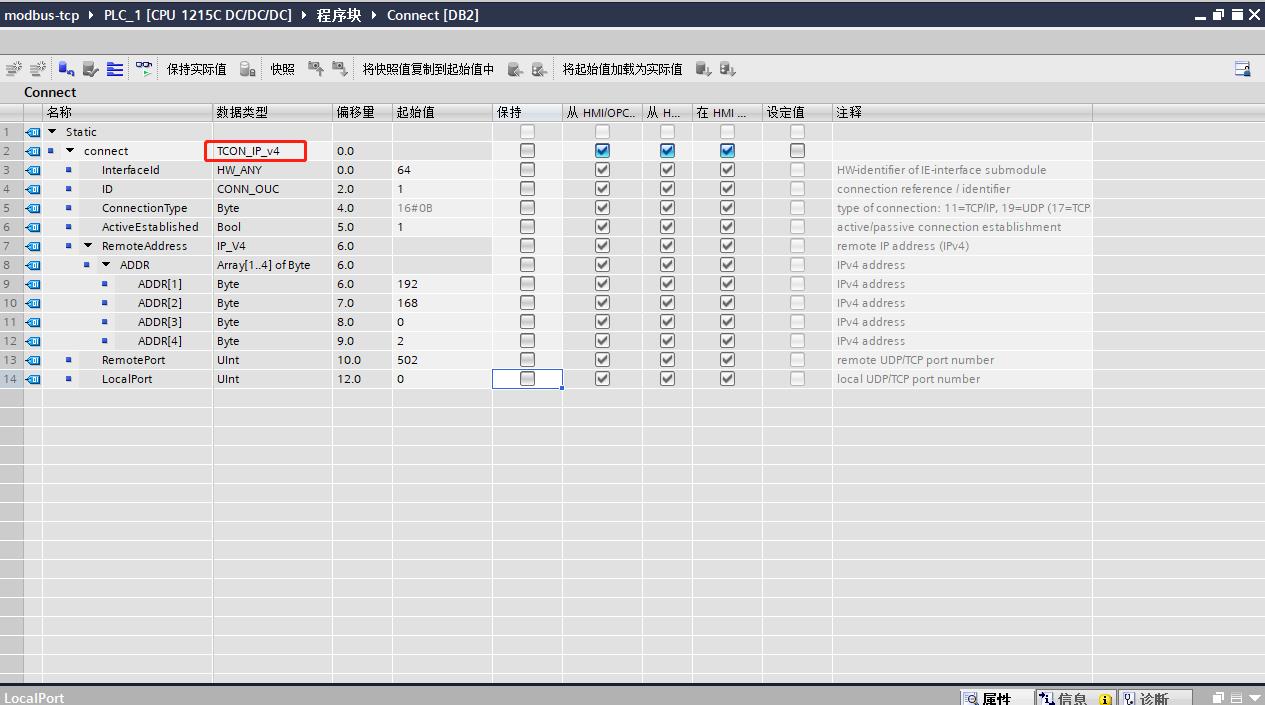Toggle 在 HMI visible checkbox in connect row

(x=727, y=151)
